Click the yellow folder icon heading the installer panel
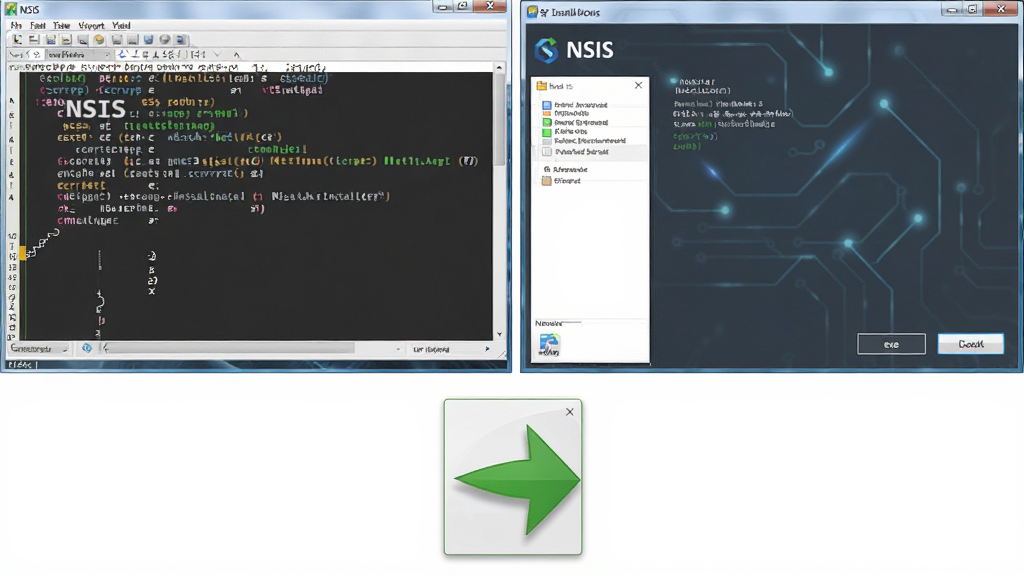Screen dimensions: 1024x576 (x=541, y=86)
